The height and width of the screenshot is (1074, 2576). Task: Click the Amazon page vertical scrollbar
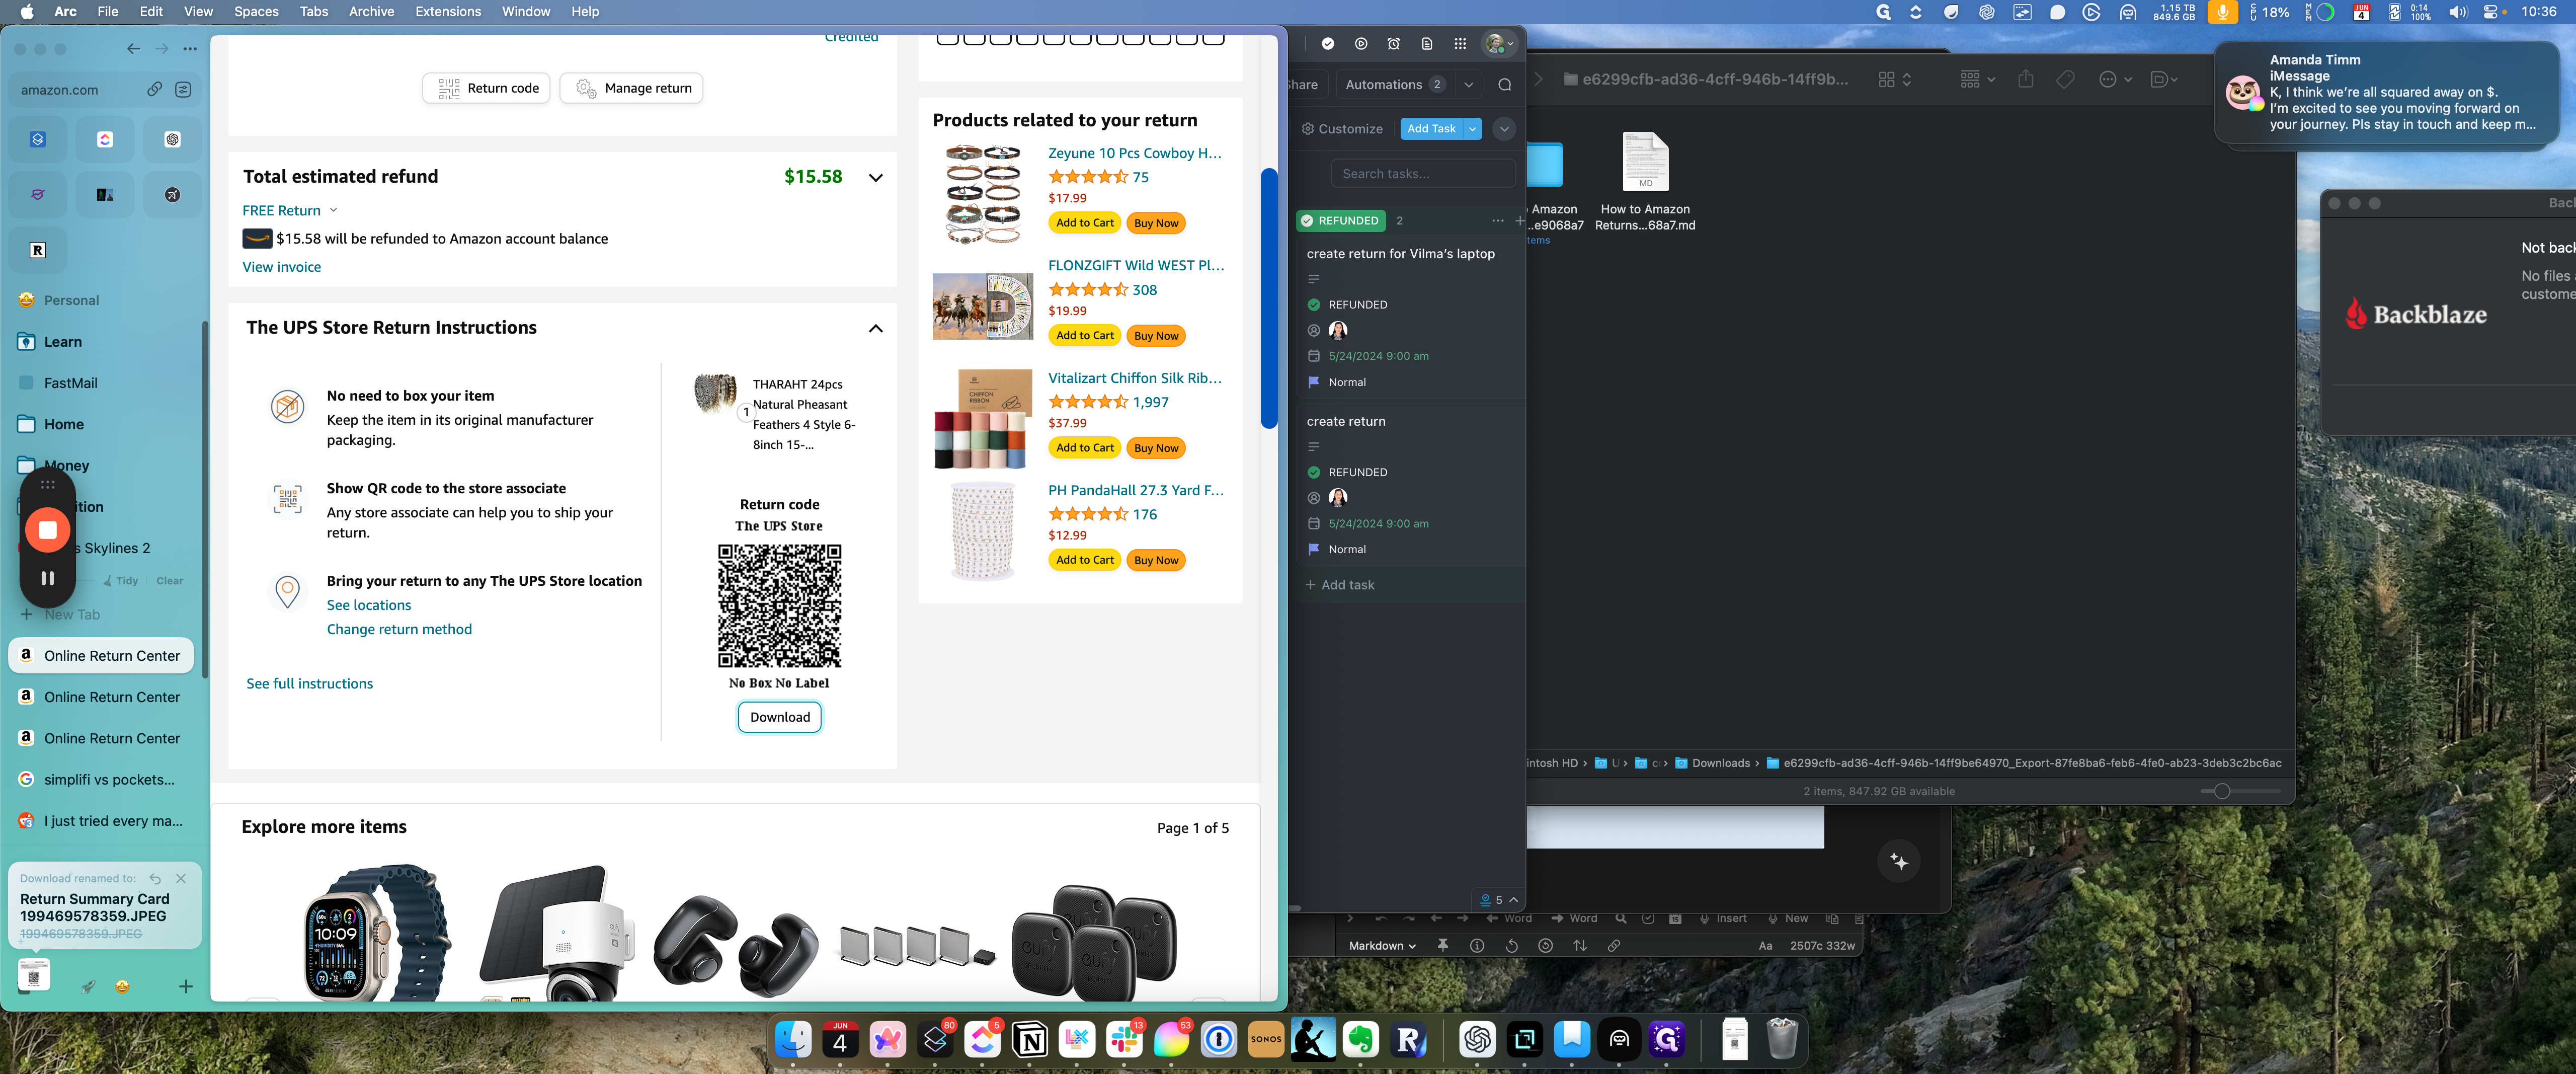pyautogui.click(x=1268, y=298)
